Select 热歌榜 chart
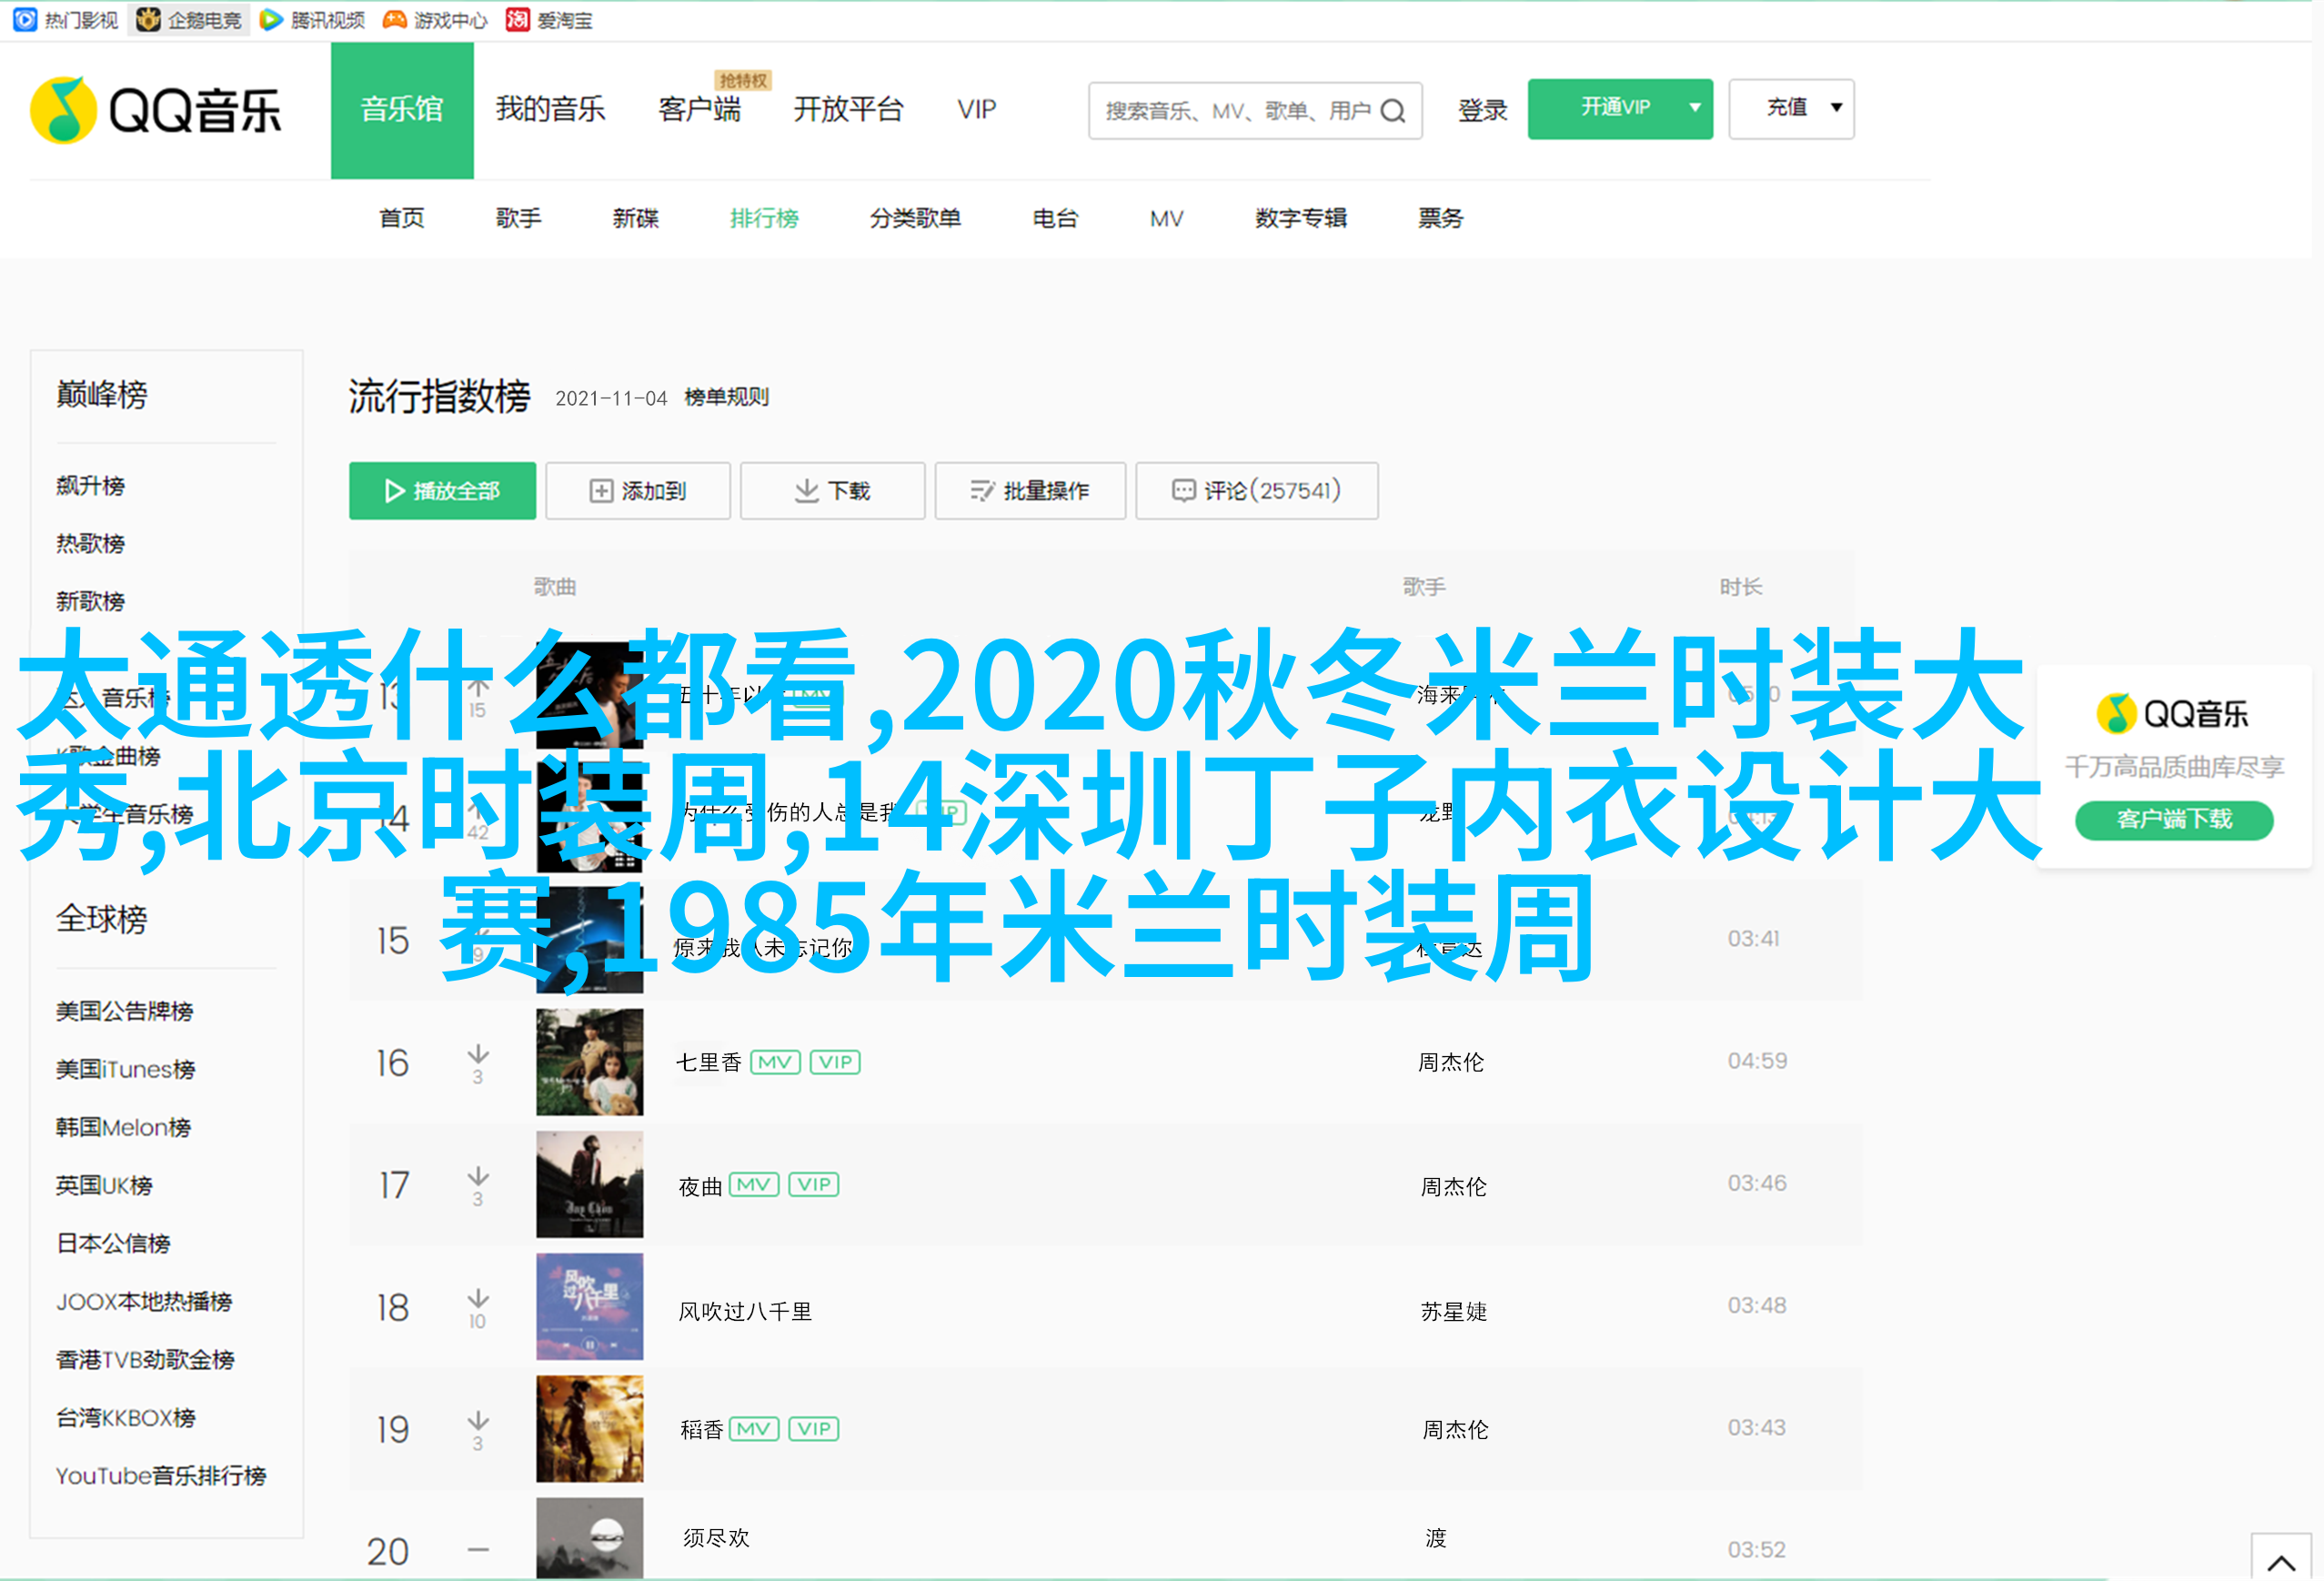The width and height of the screenshot is (2324, 1581). click(x=90, y=544)
